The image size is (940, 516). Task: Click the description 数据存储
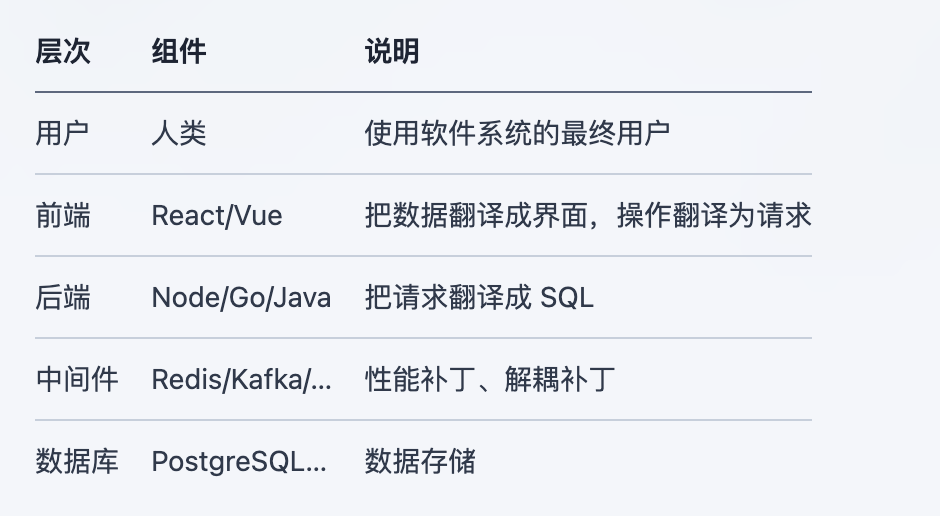click(x=420, y=461)
